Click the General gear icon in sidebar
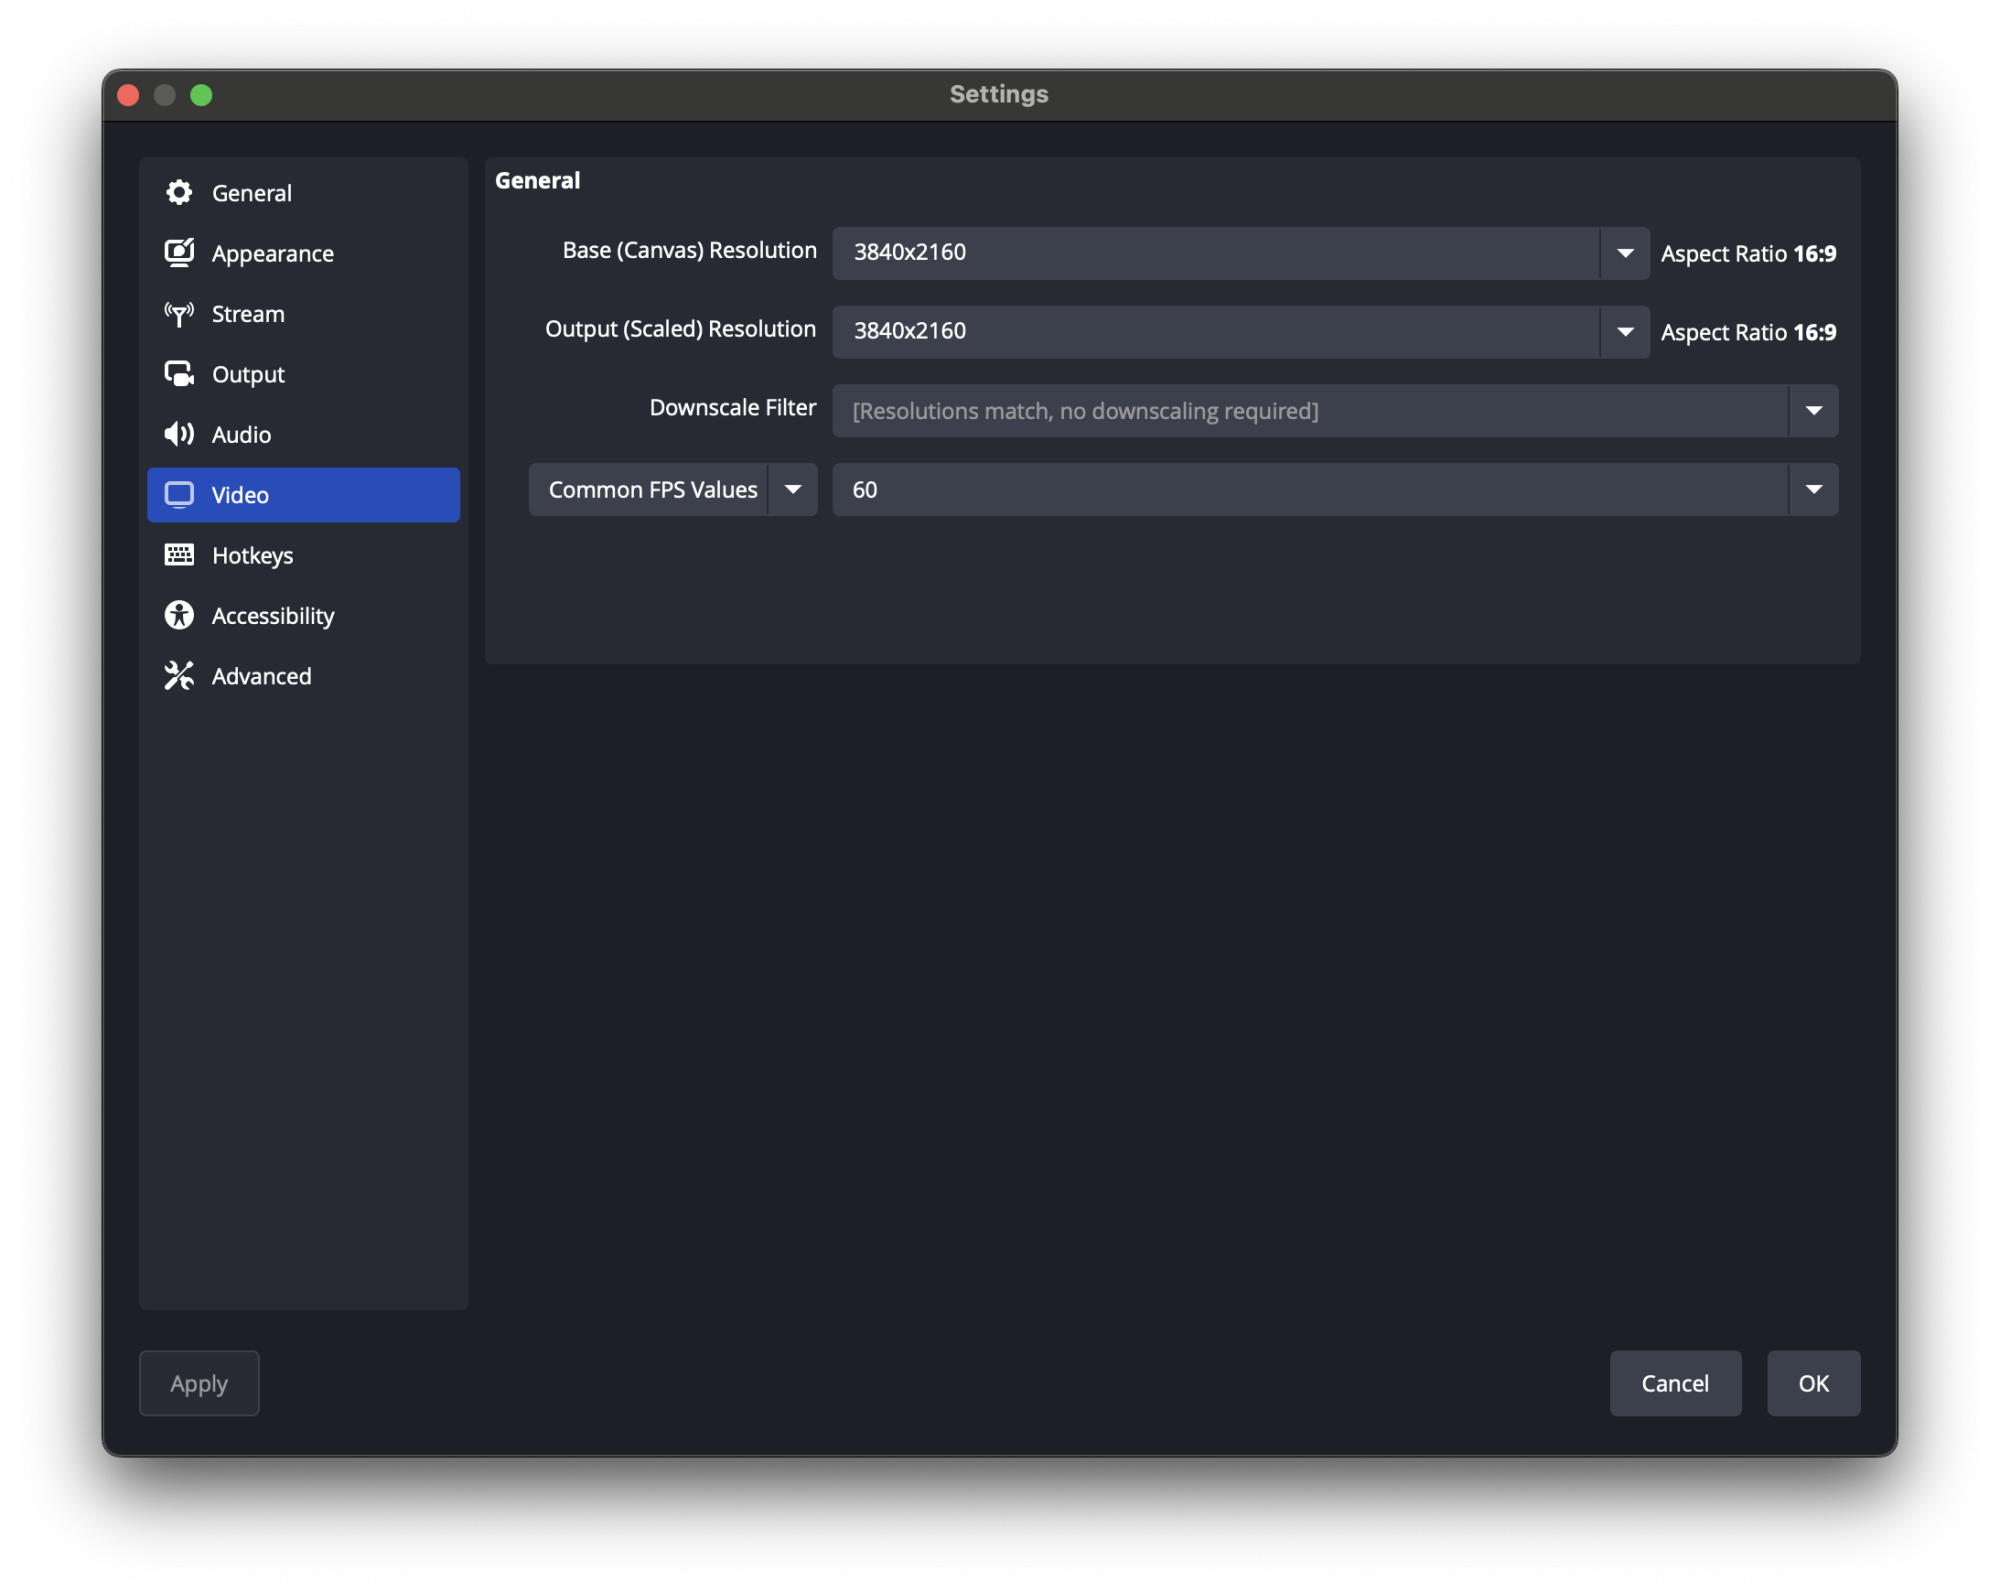Viewport: 2000px width, 1592px height. click(179, 193)
